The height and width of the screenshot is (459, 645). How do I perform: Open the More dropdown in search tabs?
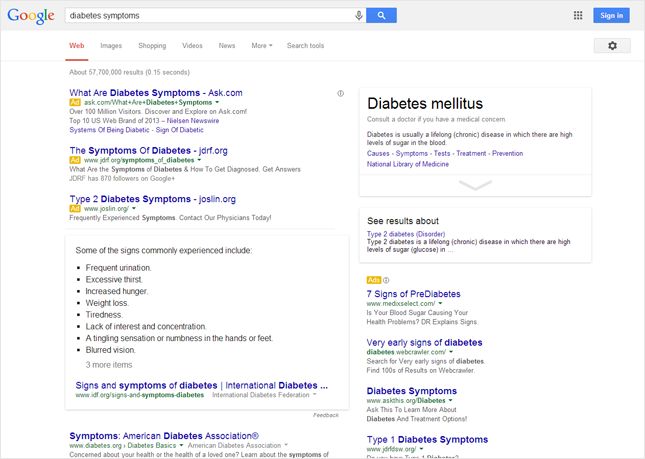(262, 46)
